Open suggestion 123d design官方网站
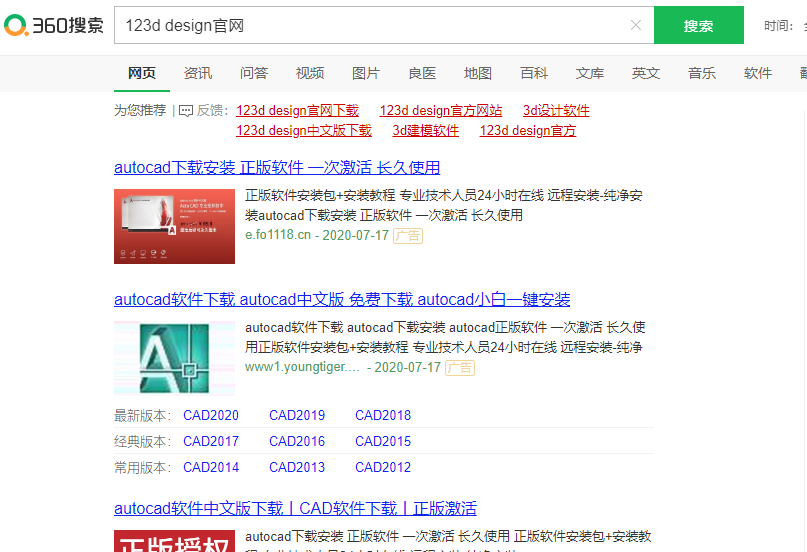807x552 pixels. [x=441, y=111]
